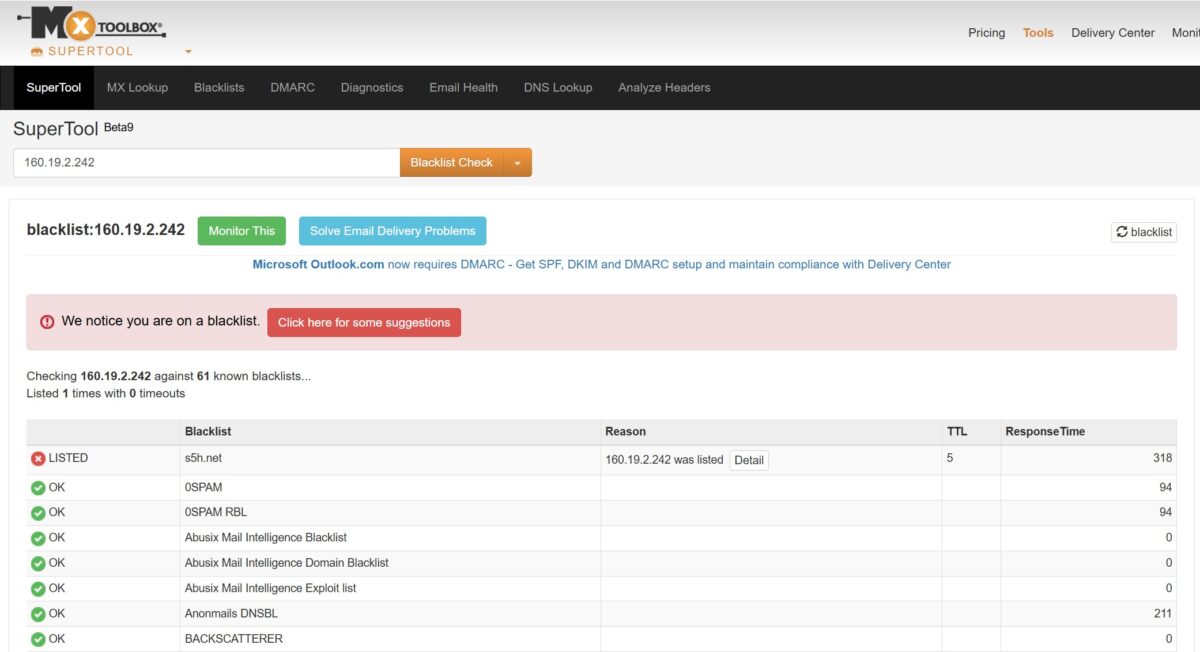
Task: Click the Blacklist column header
Action: pyautogui.click(x=208, y=432)
